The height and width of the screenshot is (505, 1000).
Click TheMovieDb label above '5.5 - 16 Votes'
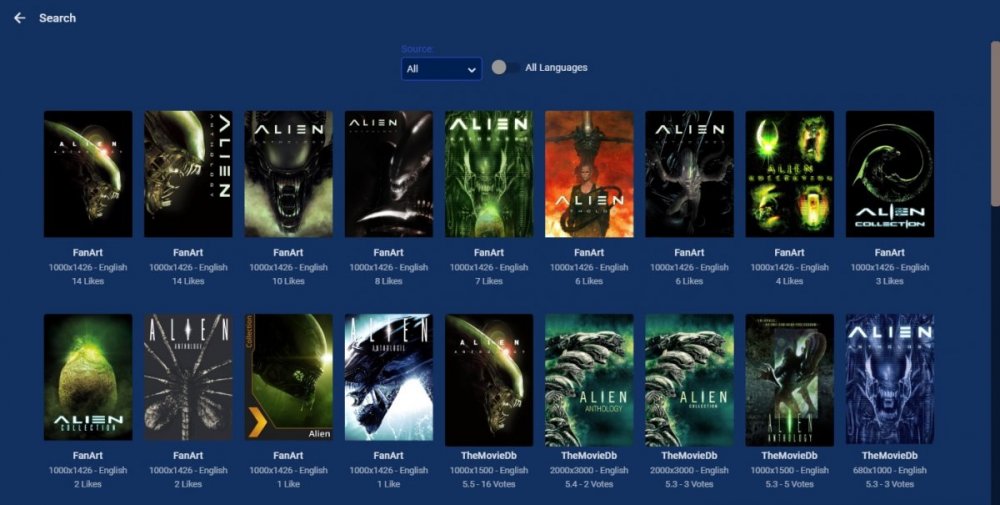pos(489,456)
